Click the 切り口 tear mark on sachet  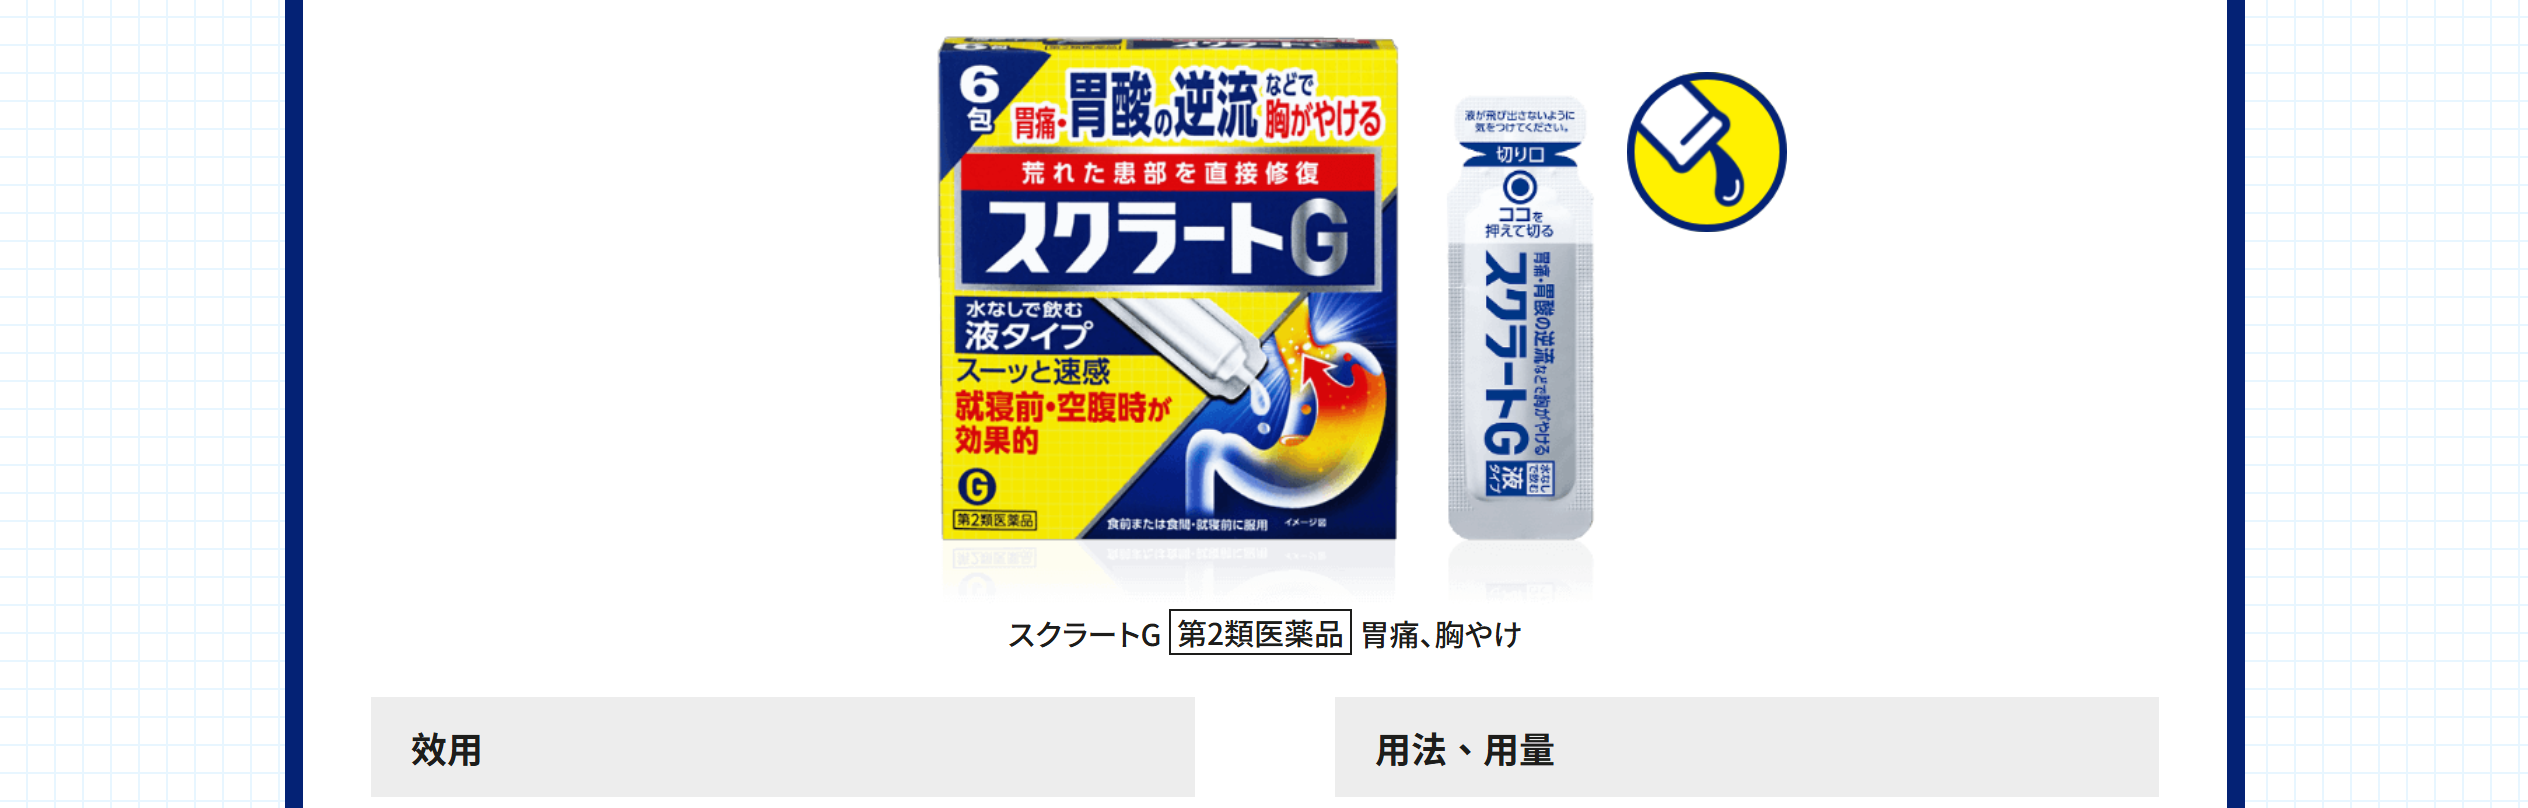click(1520, 154)
